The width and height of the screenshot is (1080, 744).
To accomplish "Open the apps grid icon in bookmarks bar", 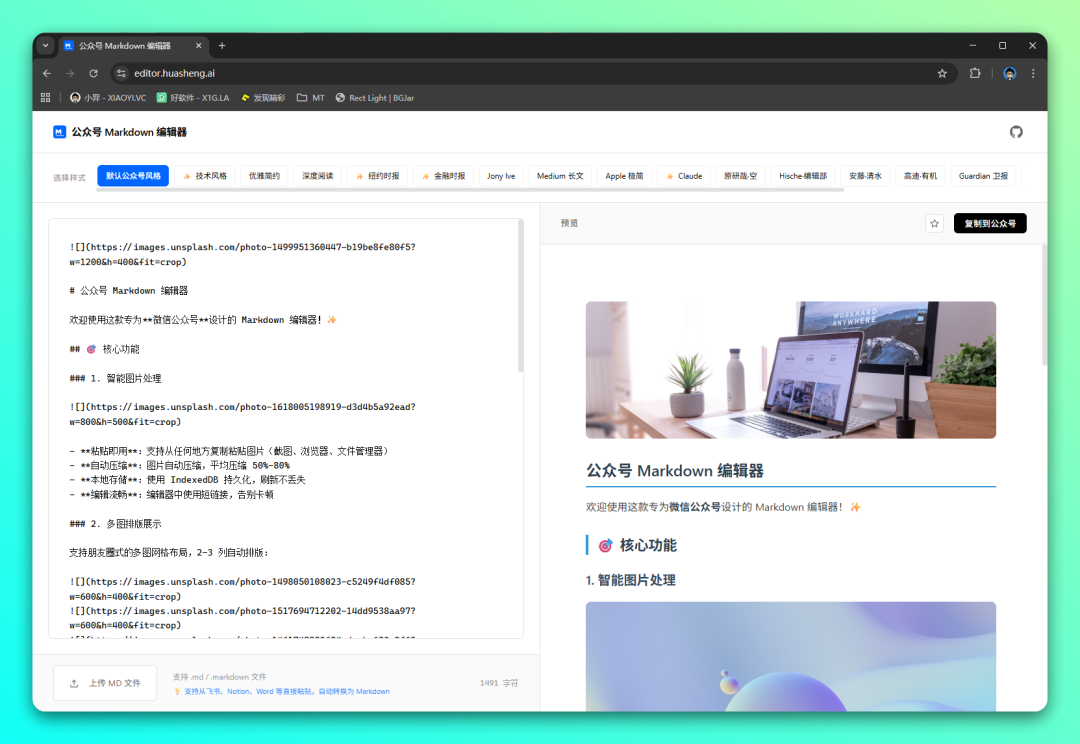I will [45, 98].
